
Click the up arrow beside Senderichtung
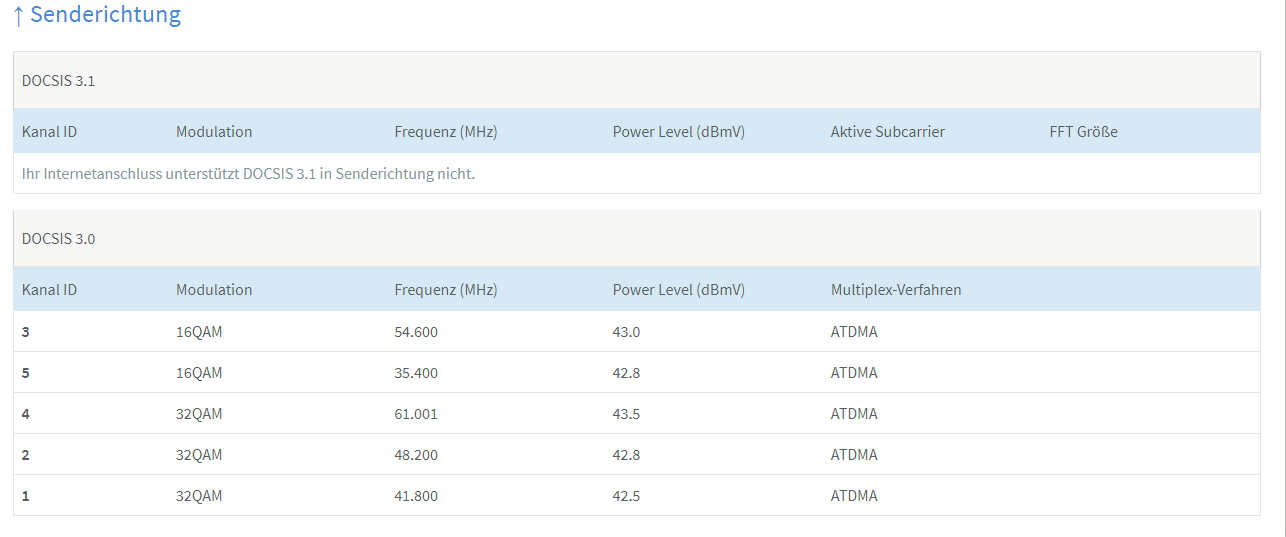pyautogui.click(x=18, y=15)
